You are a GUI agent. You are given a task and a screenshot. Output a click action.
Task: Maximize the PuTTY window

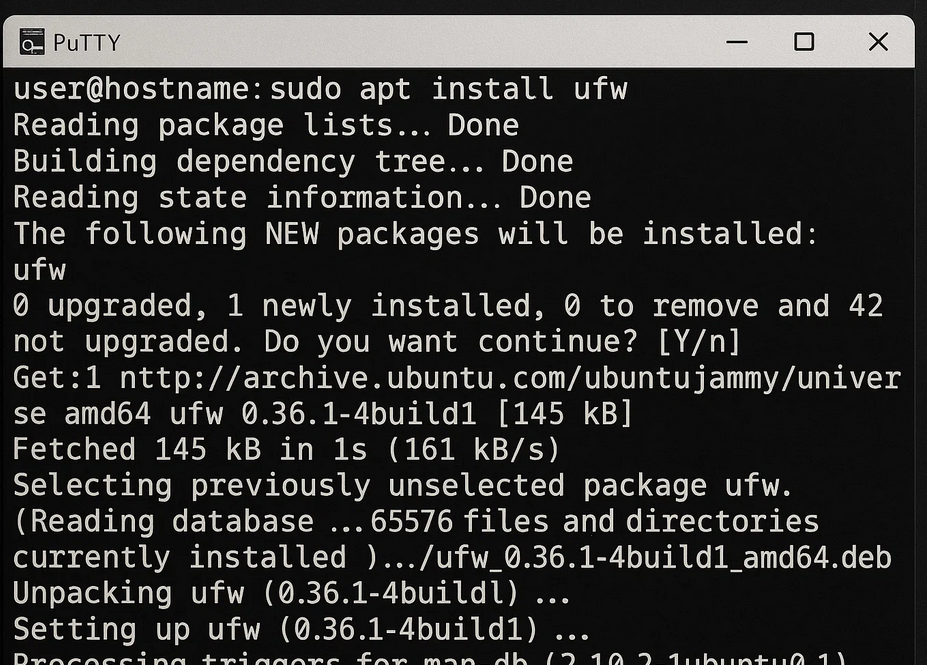click(x=804, y=41)
